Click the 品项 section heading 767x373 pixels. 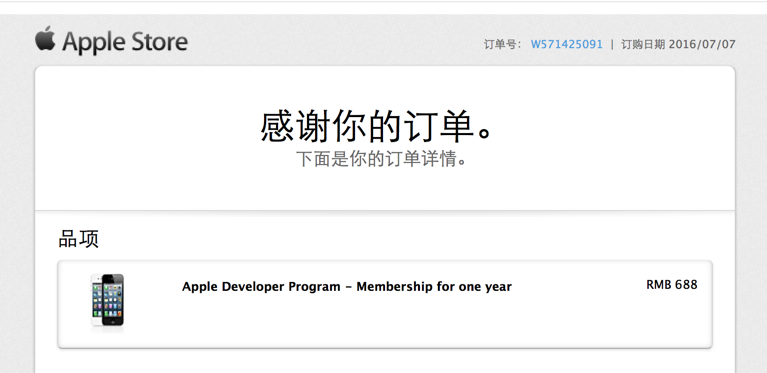pyautogui.click(x=79, y=239)
